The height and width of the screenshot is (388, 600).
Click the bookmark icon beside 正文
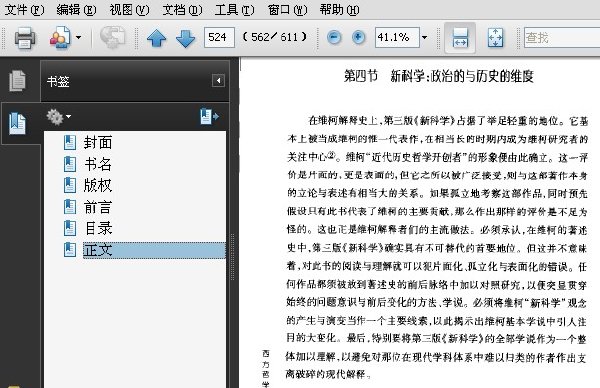[x=70, y=250]
